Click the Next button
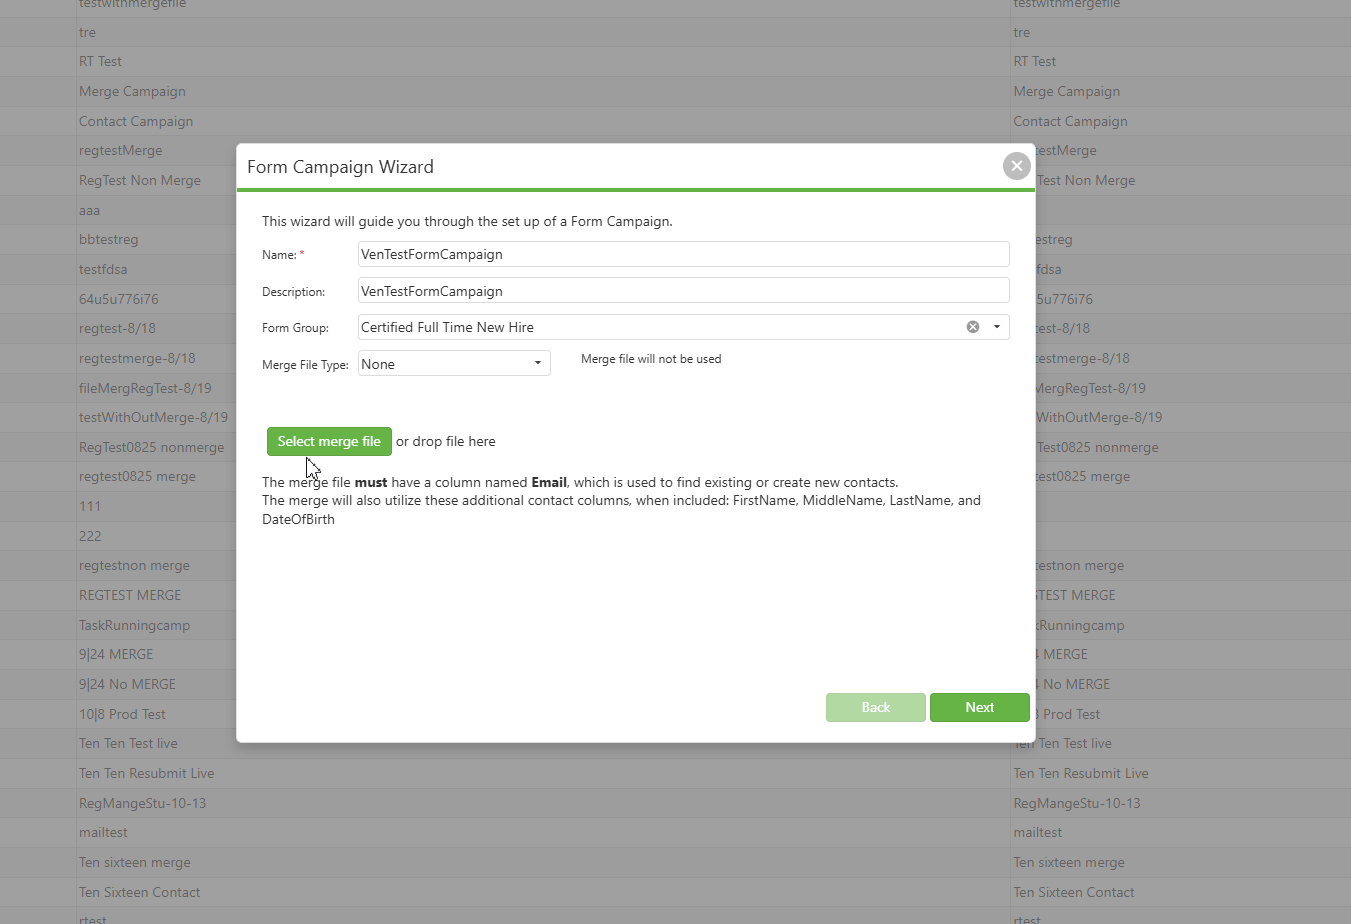Screen dimensions: 1351x924 pos(979,707)
